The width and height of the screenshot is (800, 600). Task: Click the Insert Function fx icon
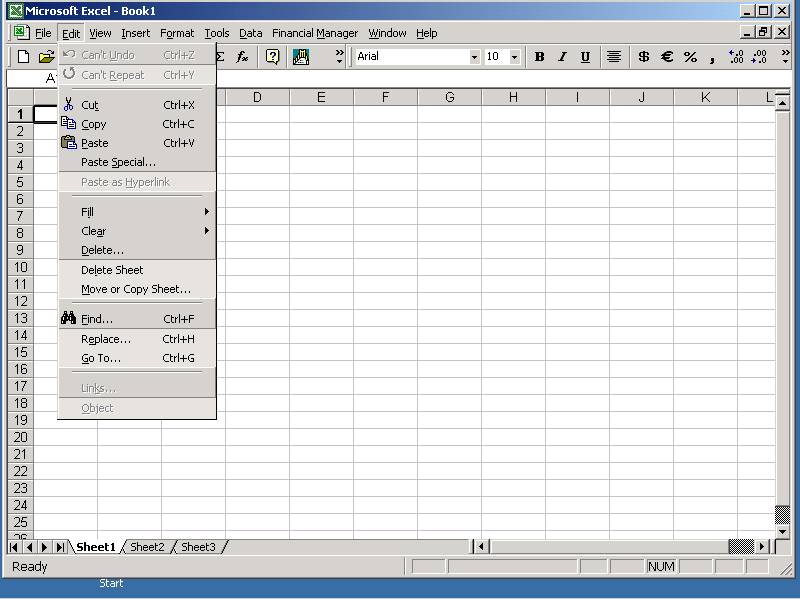[x=242, y=57]
